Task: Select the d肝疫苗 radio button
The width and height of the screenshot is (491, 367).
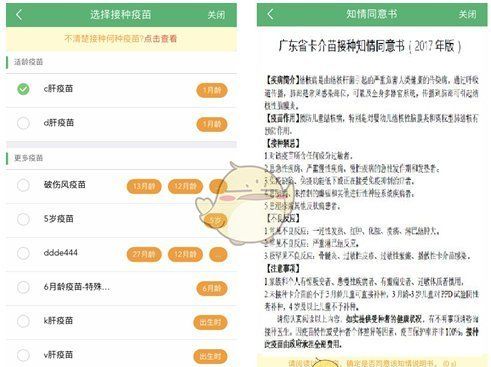Action: (x=23, y=123)
